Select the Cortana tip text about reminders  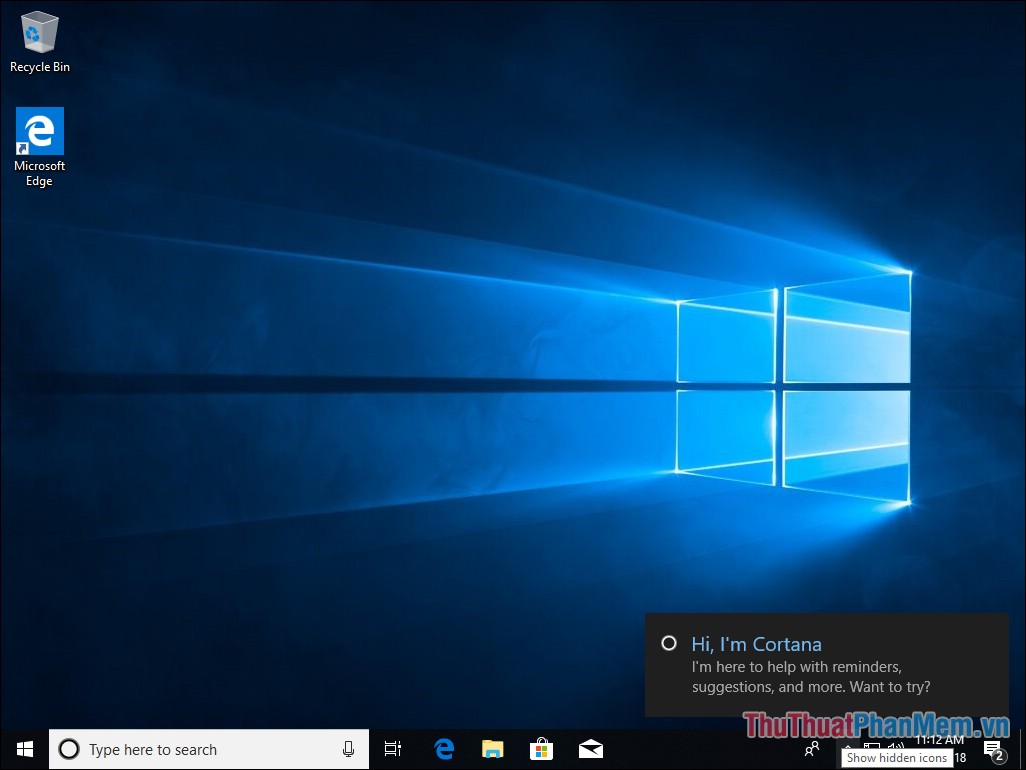pos(811,676)
